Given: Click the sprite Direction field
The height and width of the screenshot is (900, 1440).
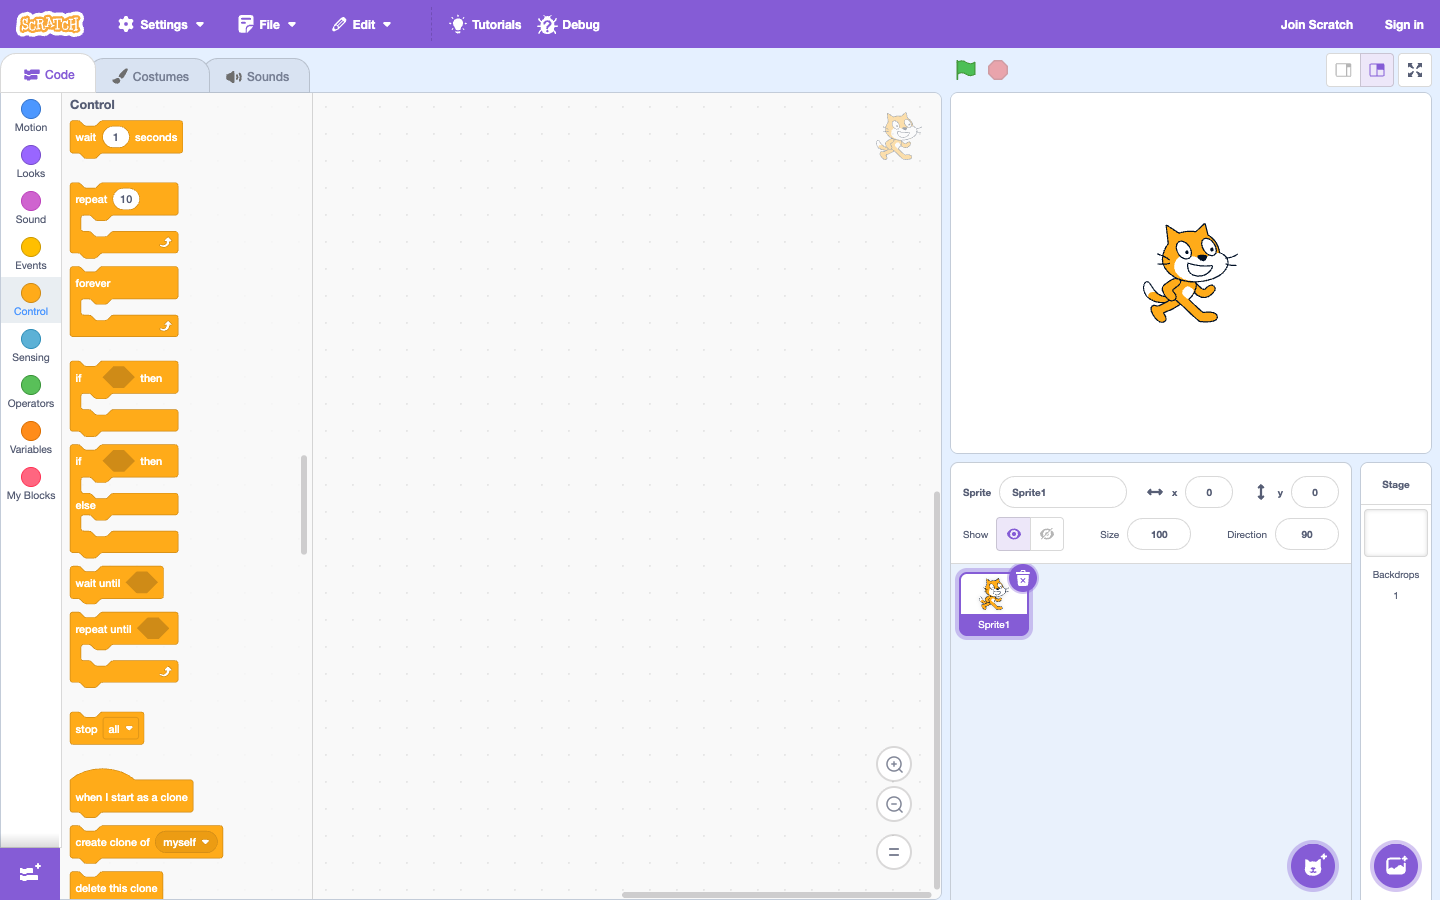Looking at the screenshot, I should point(1307,534).
